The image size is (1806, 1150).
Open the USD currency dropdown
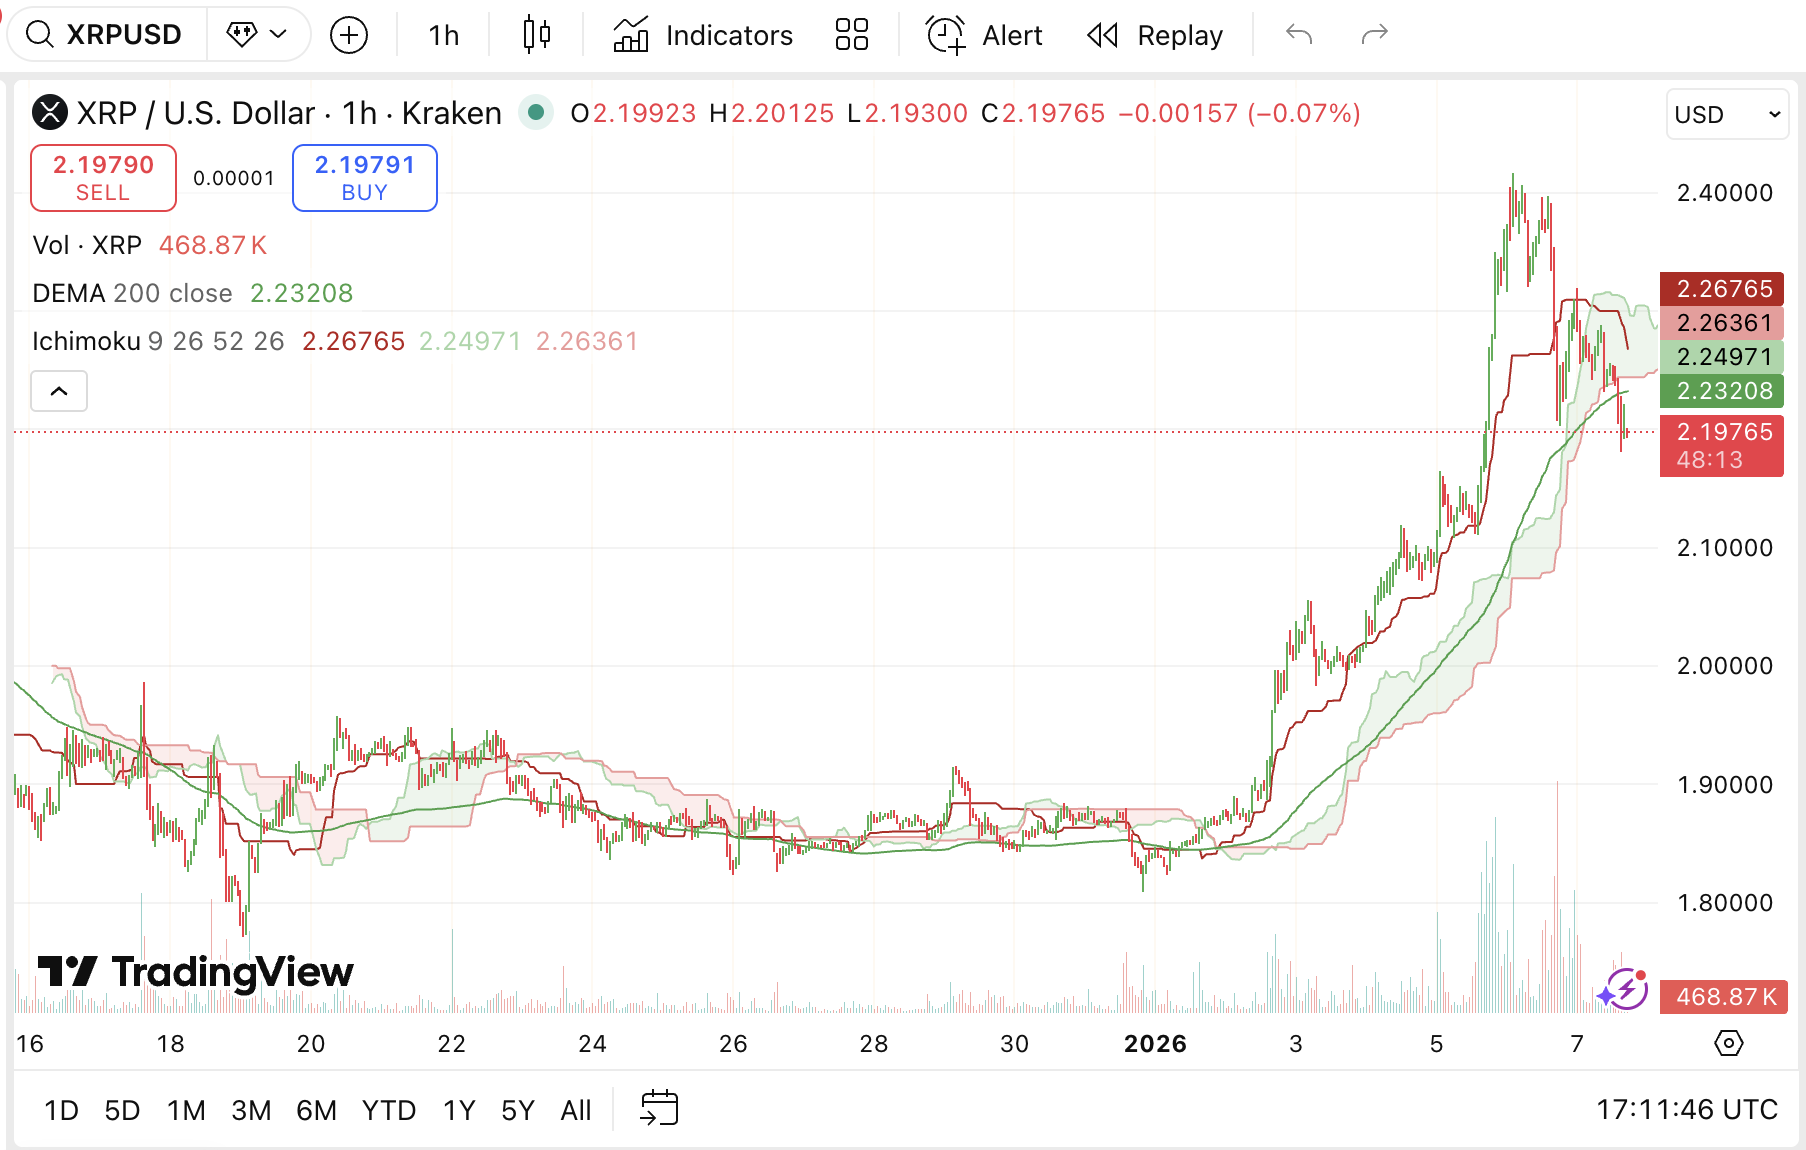pyautogui.click(x=1726, y=114)
